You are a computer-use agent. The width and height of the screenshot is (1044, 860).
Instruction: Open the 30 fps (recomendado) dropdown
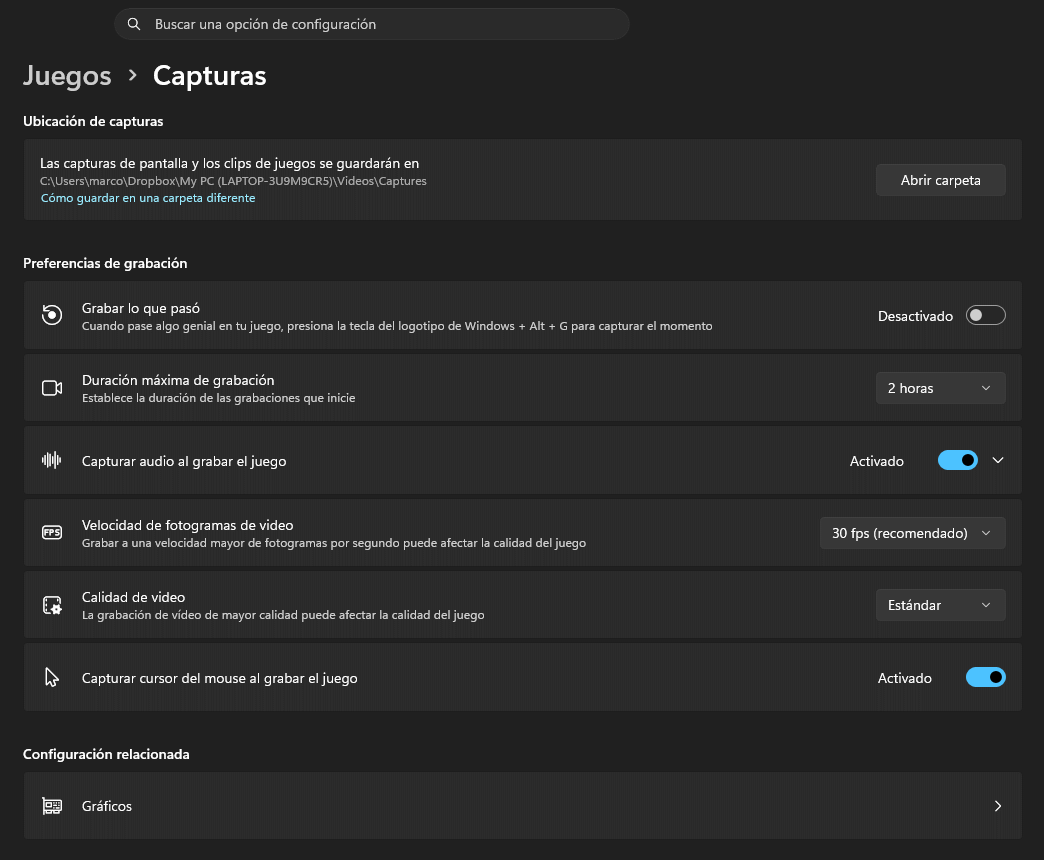[x=912, y=533]
